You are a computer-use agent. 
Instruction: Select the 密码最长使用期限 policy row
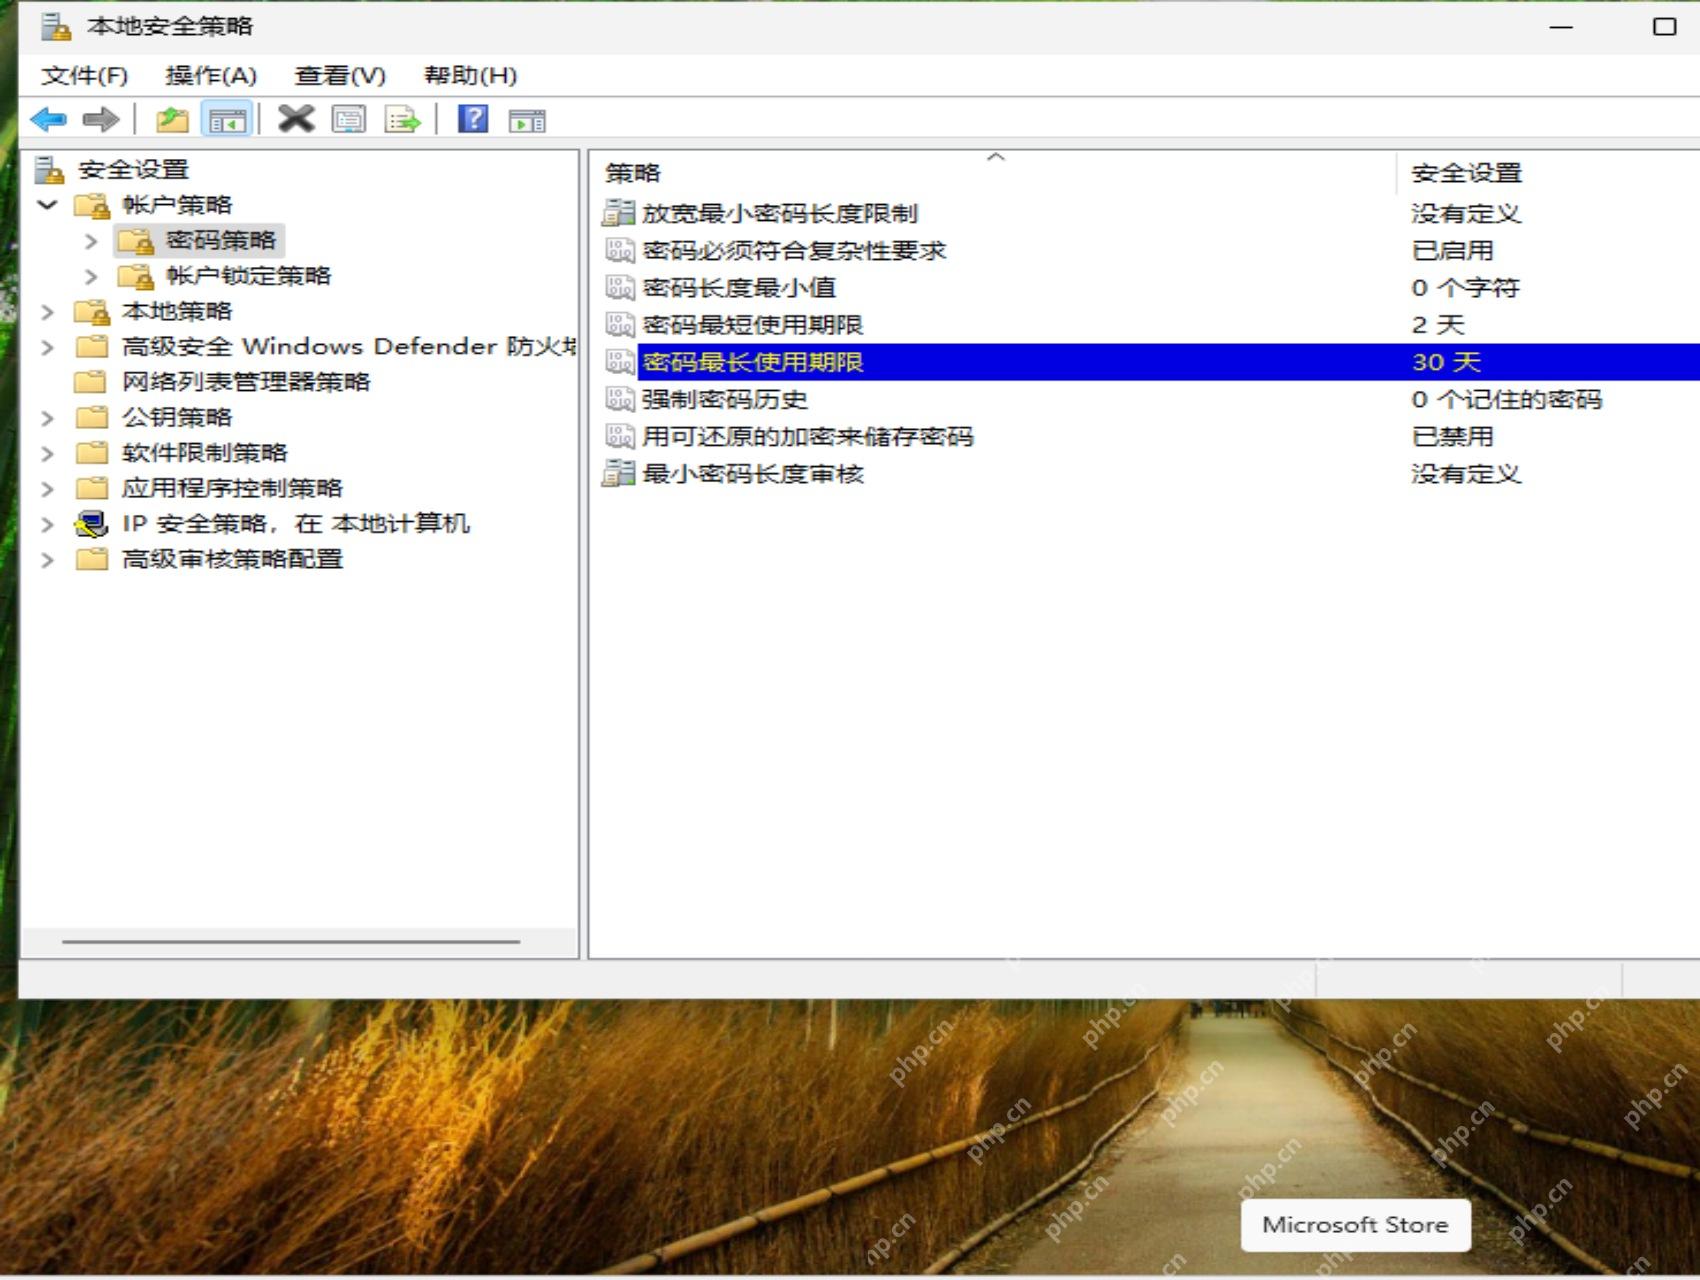(1150, 362)
